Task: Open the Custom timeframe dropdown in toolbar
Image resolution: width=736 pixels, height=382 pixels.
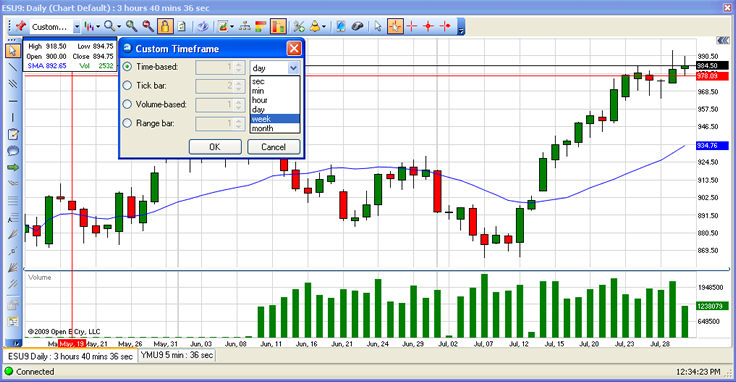Action: pos(77,27)
